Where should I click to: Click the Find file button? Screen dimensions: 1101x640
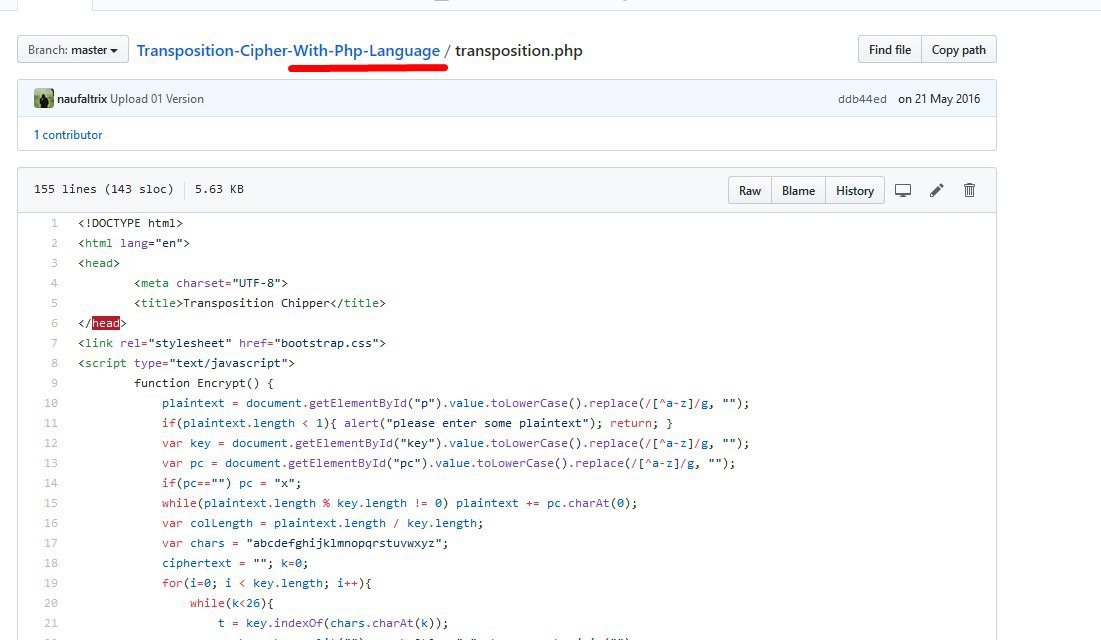(x=889, y=50)
